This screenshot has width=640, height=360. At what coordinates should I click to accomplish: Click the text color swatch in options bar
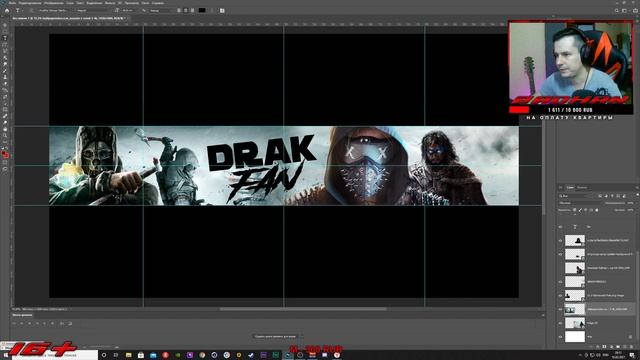point(202,10)
